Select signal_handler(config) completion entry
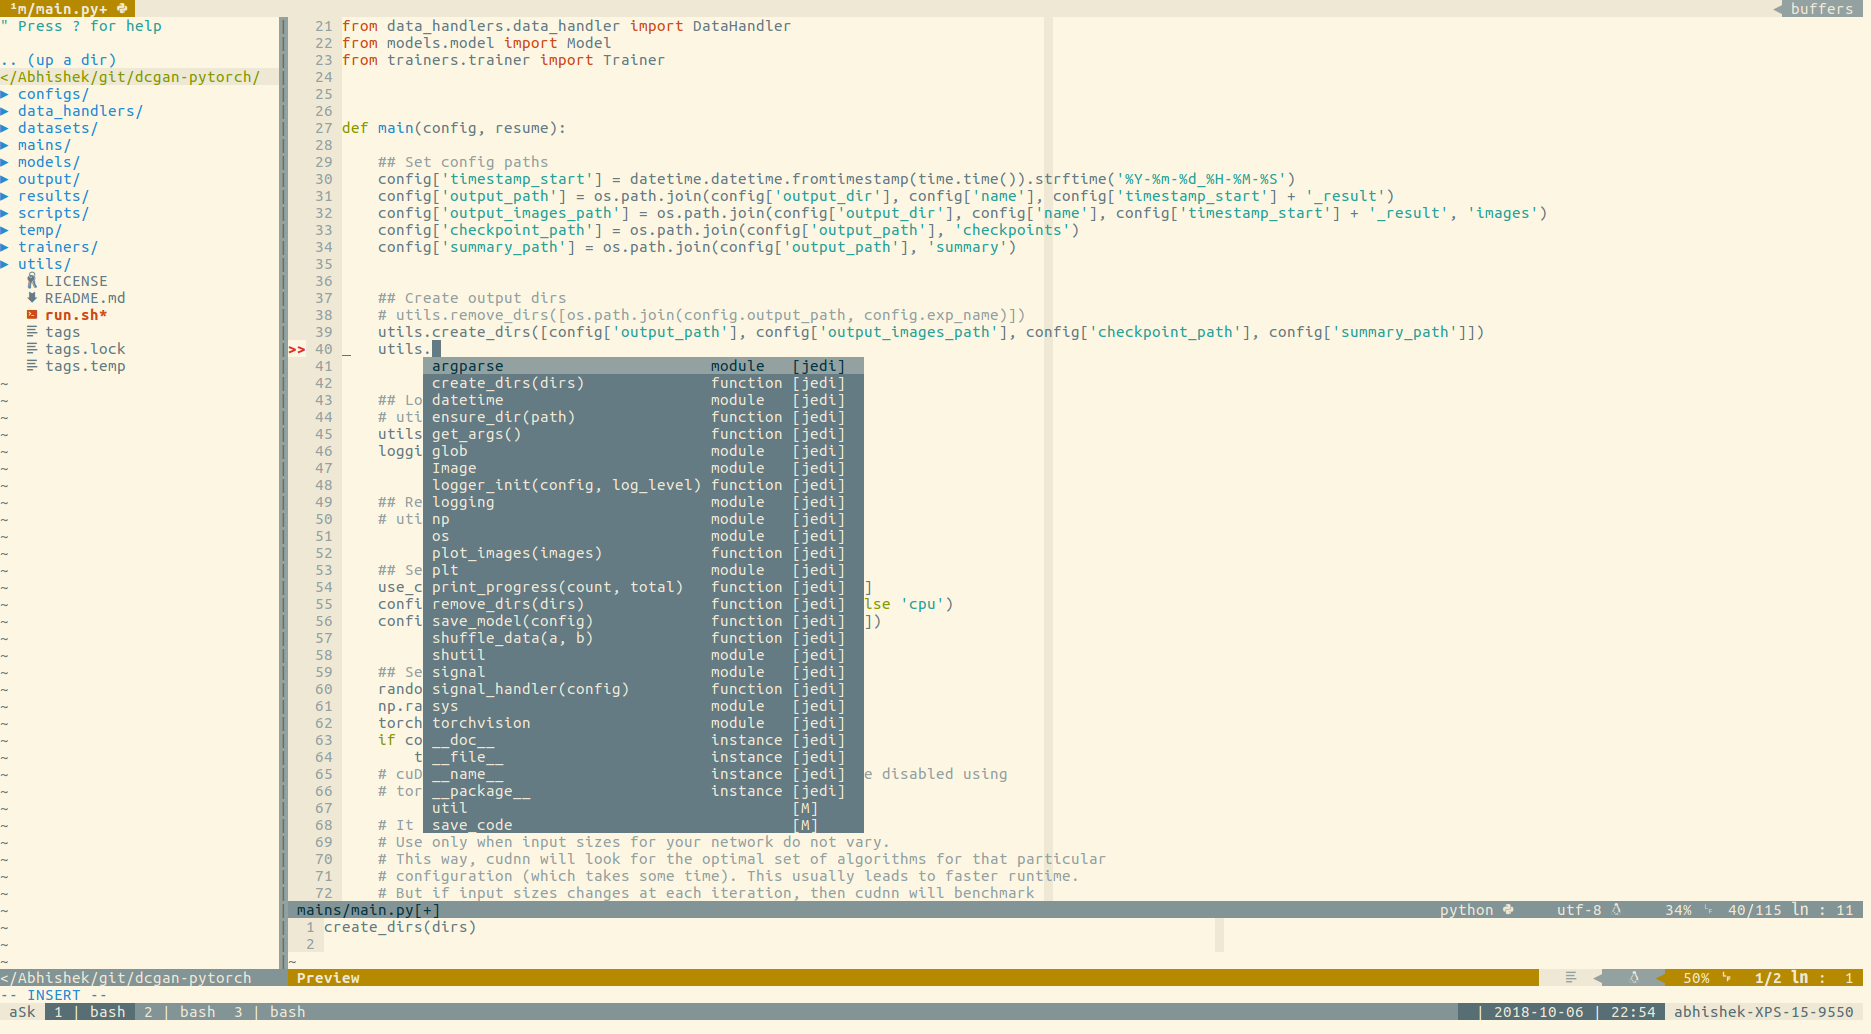Image resolution: width=1871 pixels, height=1034 pixels. pos(643,689)
